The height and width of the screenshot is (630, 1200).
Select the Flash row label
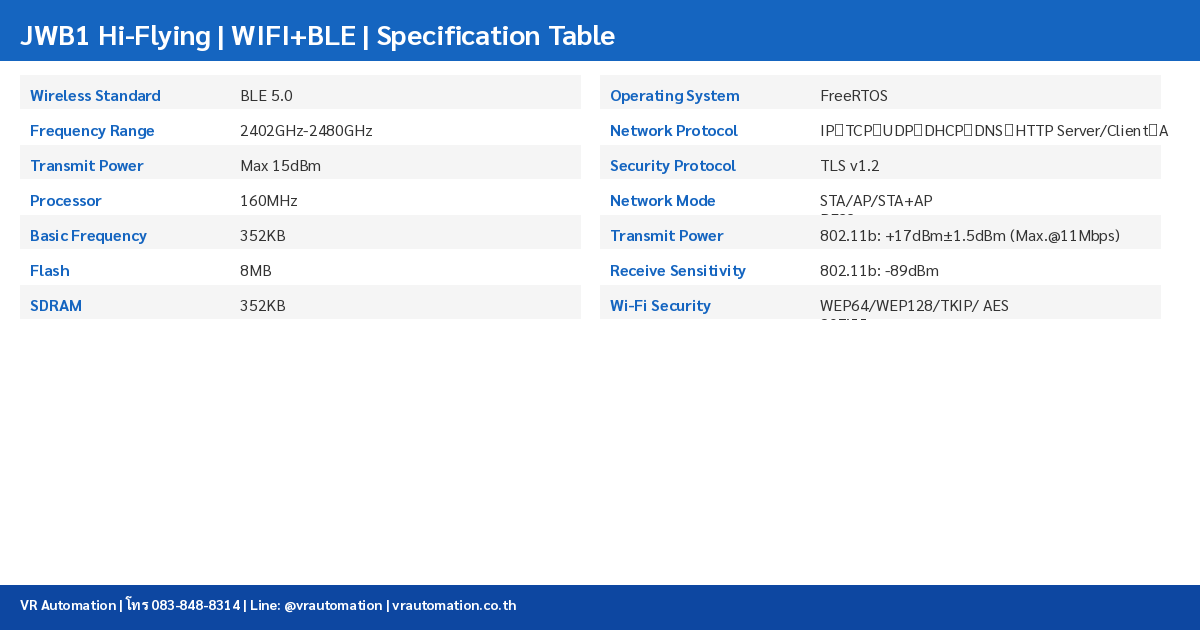click(x=50, y=271)
